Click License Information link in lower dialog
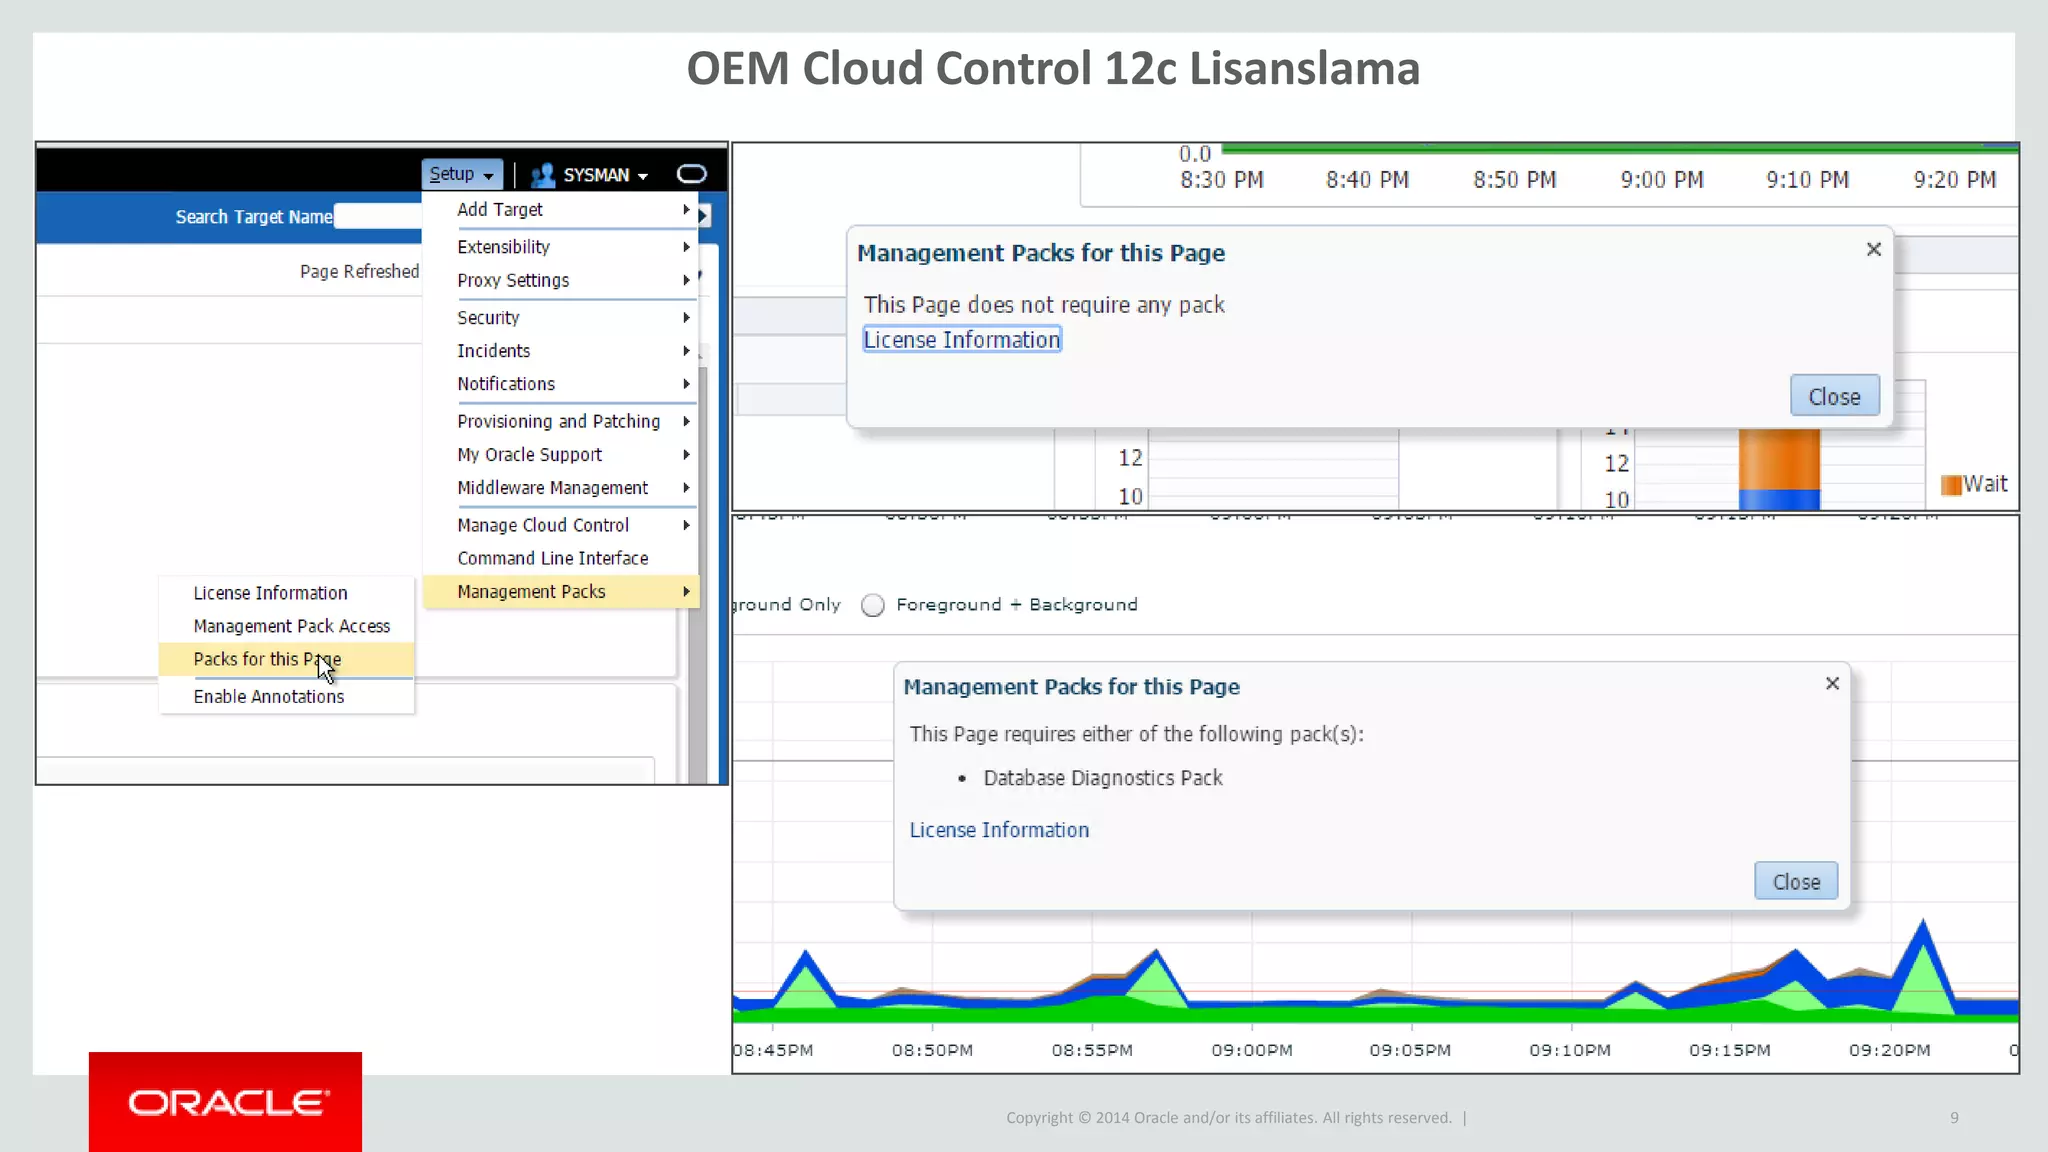Viewport: 2048px width, 1152px height. 999,830
